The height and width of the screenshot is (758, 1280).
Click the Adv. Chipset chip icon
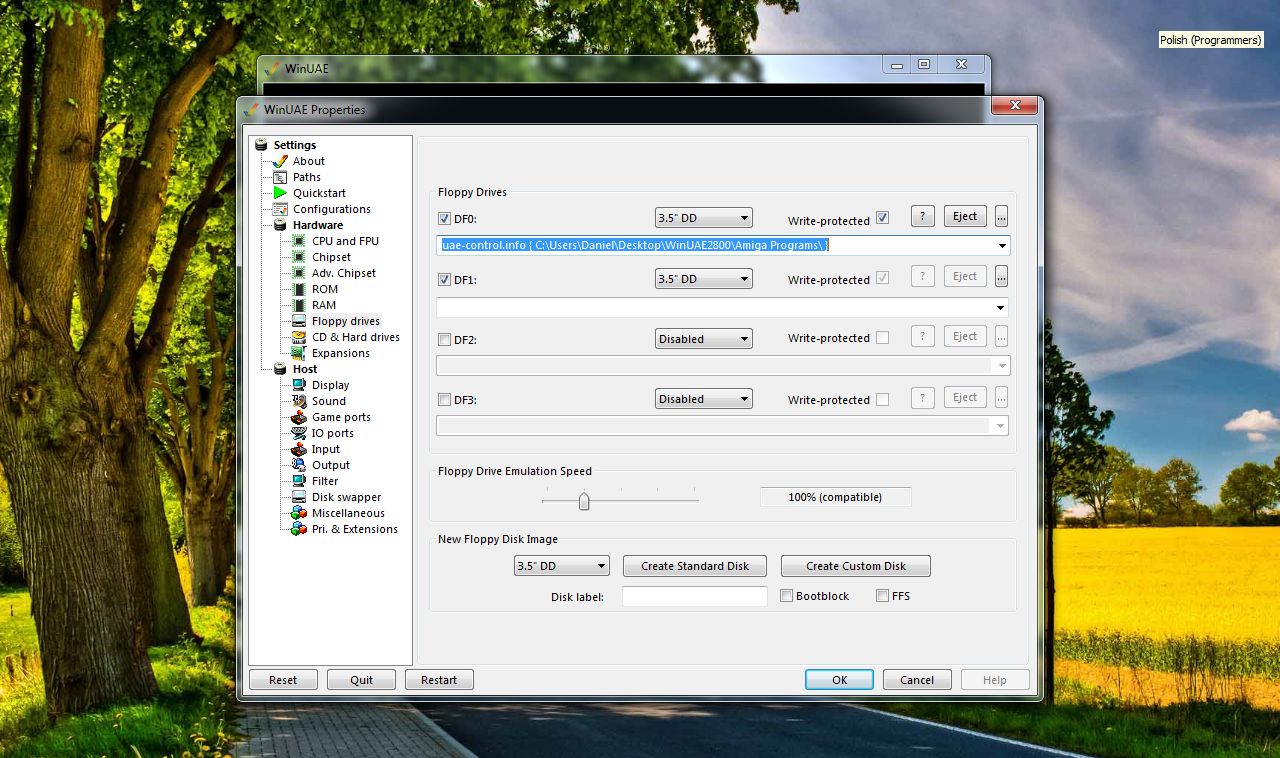(x=299, y=273)
